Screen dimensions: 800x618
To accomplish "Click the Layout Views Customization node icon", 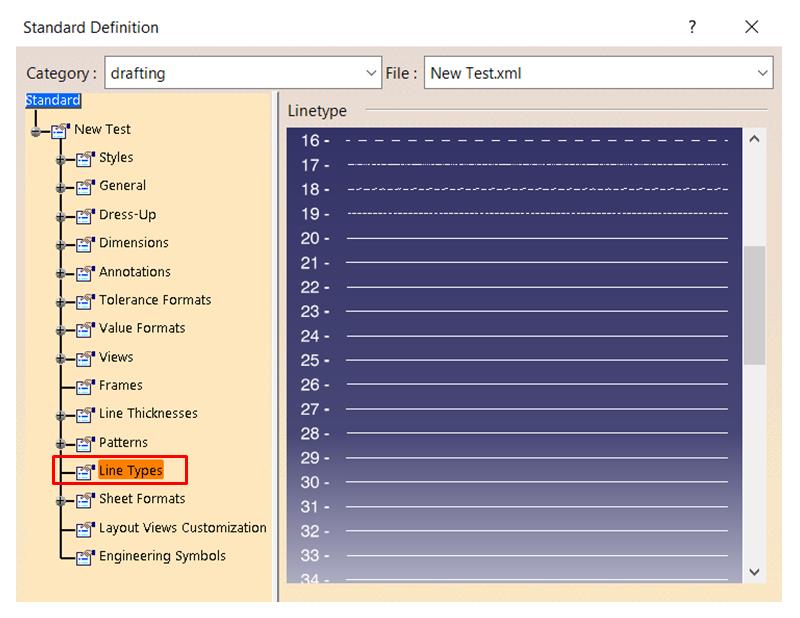I will tap(83, 527).
